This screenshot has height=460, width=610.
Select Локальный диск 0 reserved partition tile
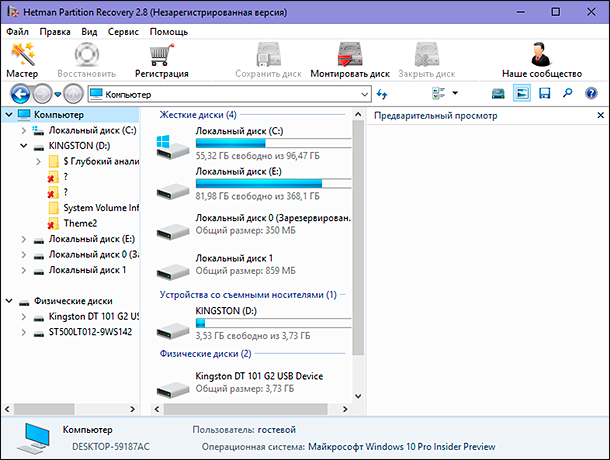(253, 224)
